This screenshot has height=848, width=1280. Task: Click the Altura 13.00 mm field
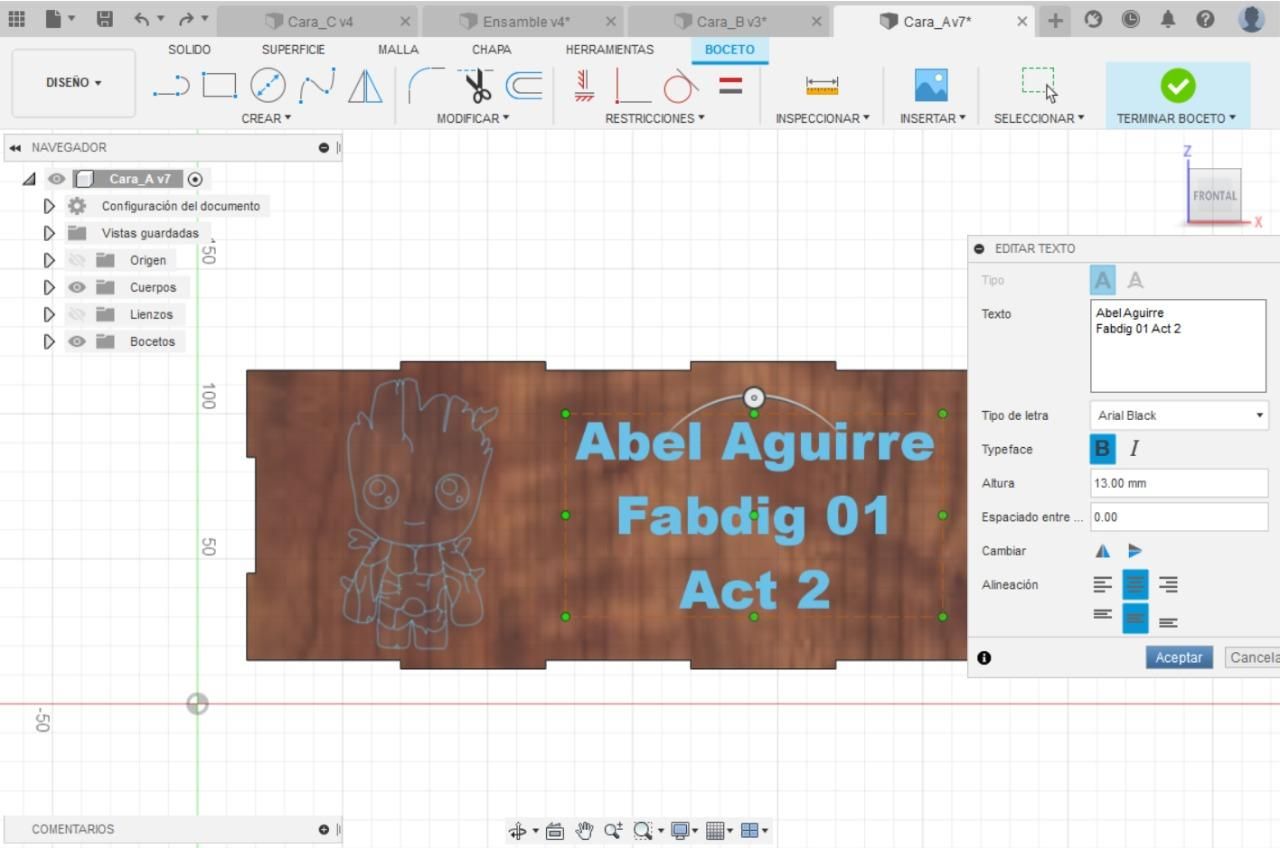1179,483
